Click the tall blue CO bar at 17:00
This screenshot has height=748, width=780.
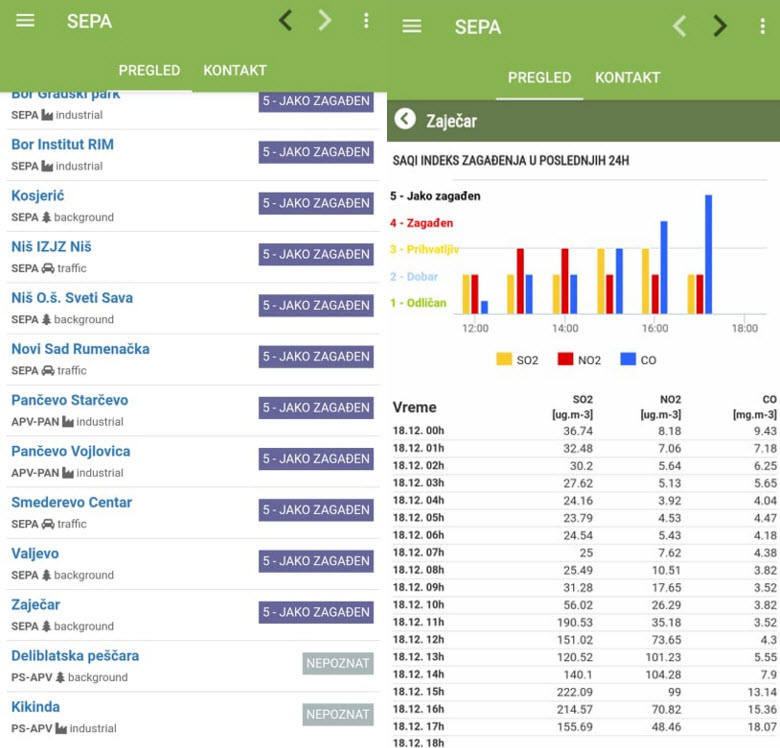point(708,254)
